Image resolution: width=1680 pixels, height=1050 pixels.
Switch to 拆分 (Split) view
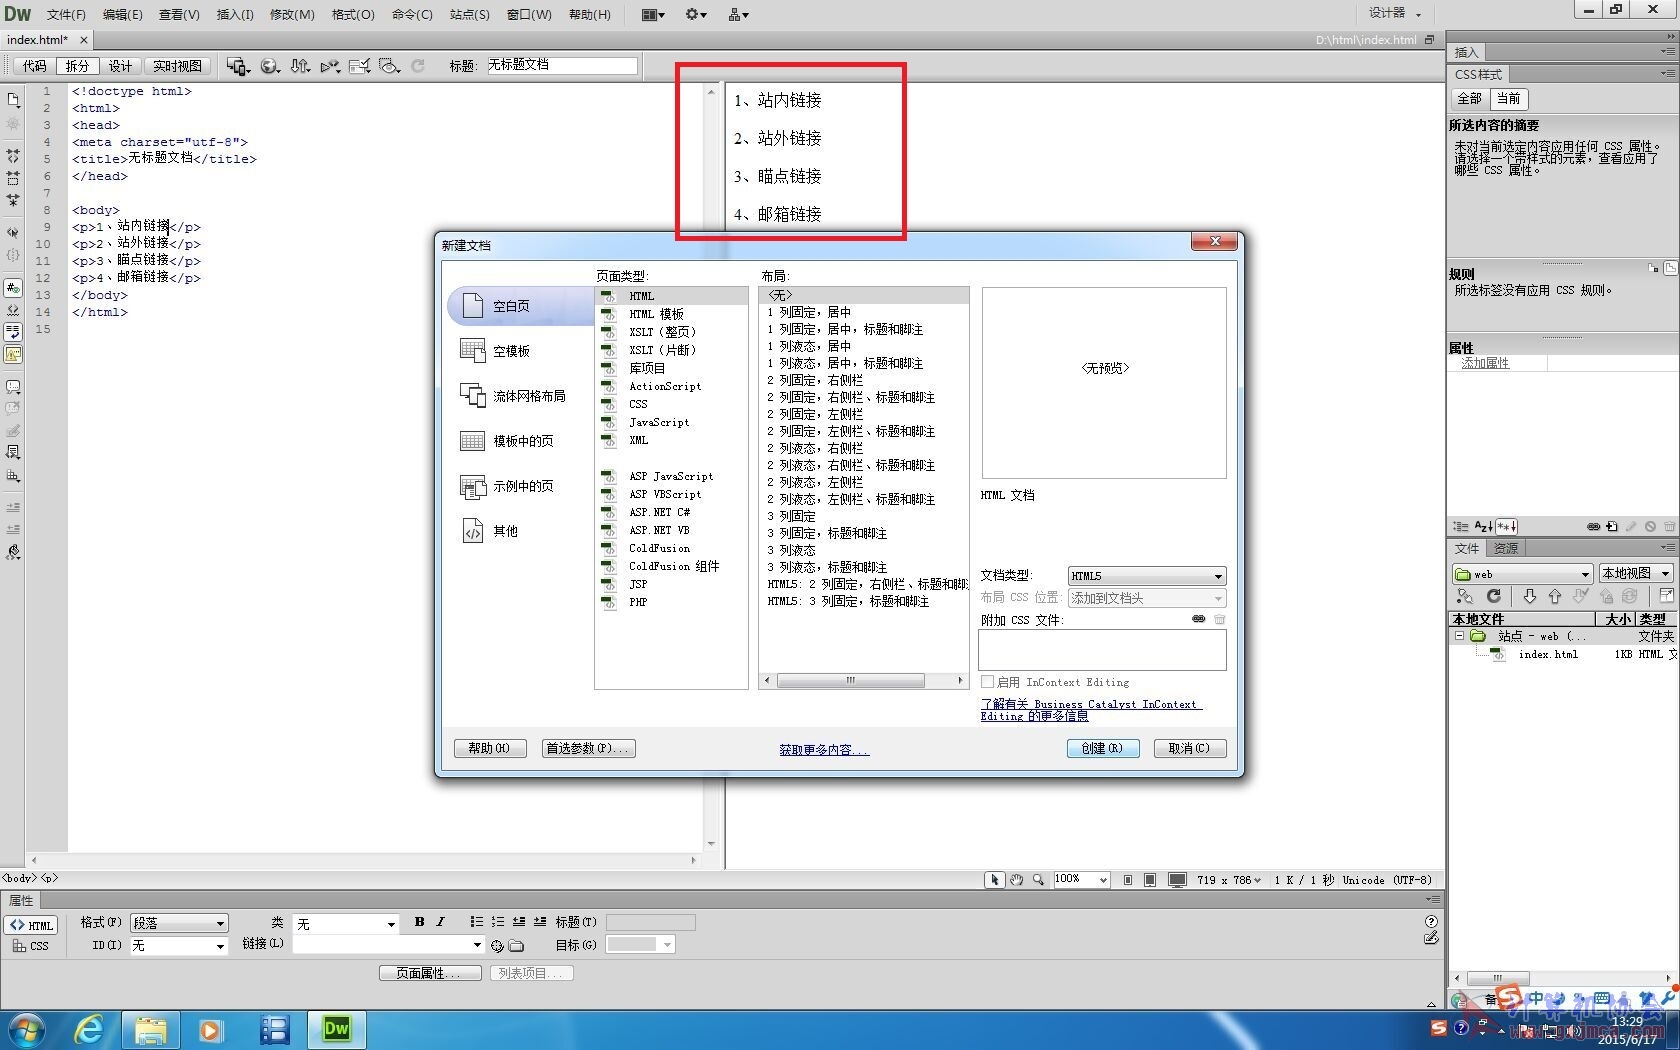pyautogui.click(x=77, y=66)
